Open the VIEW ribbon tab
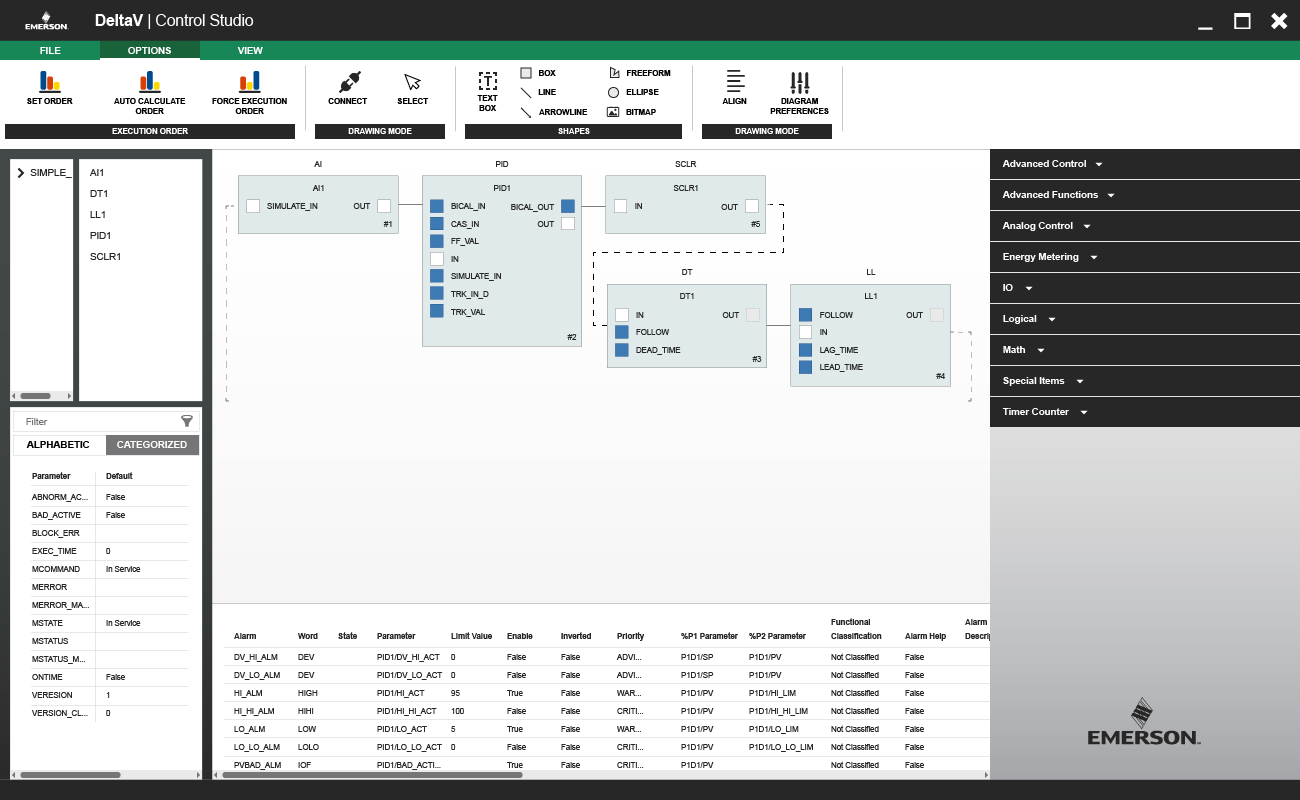This screenshot has height=800, width=1300. tap(250, 51)
